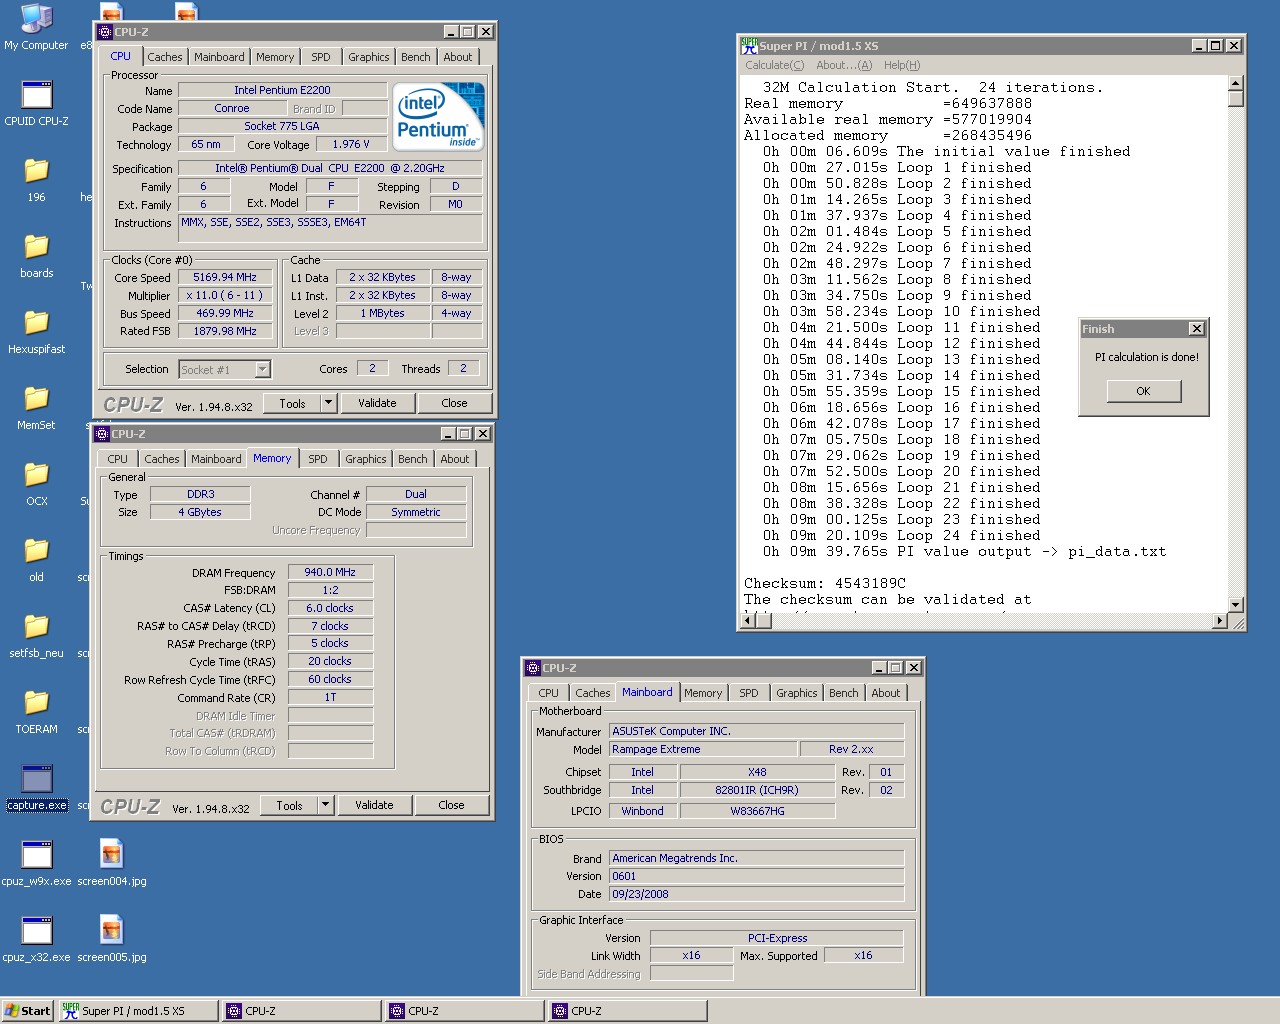The width and height of the screenshot is (1280, 1024).
Task: Switch to Mainboard tab in top CPU-Z window
Action: [219, 57]
